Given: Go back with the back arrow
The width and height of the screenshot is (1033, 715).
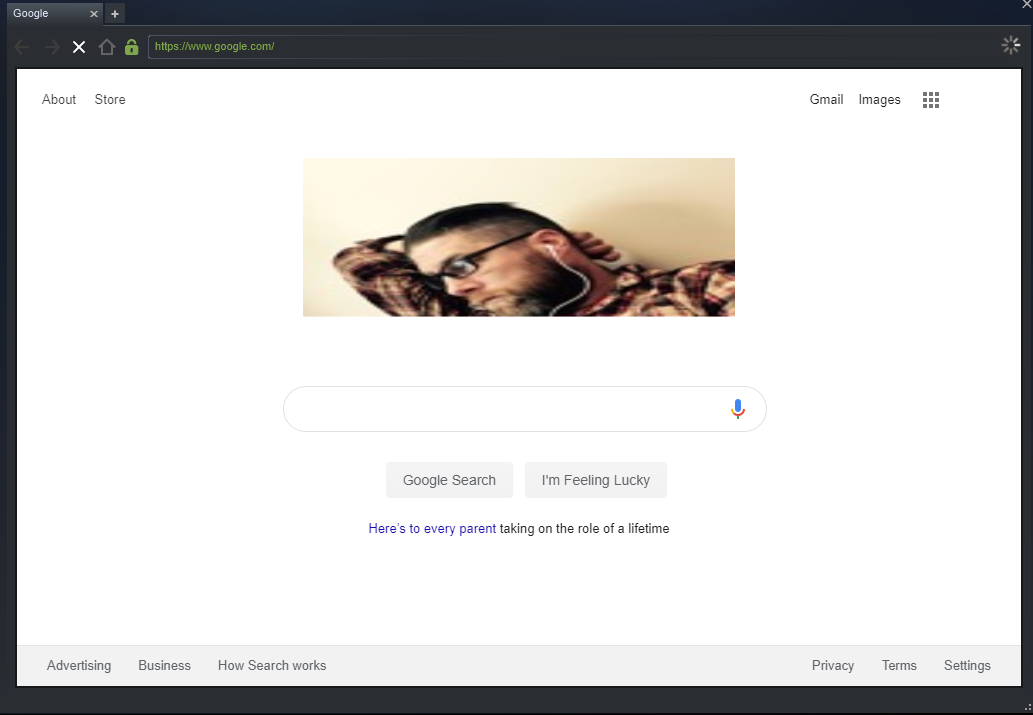Looking at the screenshot, I should point(21,47).
